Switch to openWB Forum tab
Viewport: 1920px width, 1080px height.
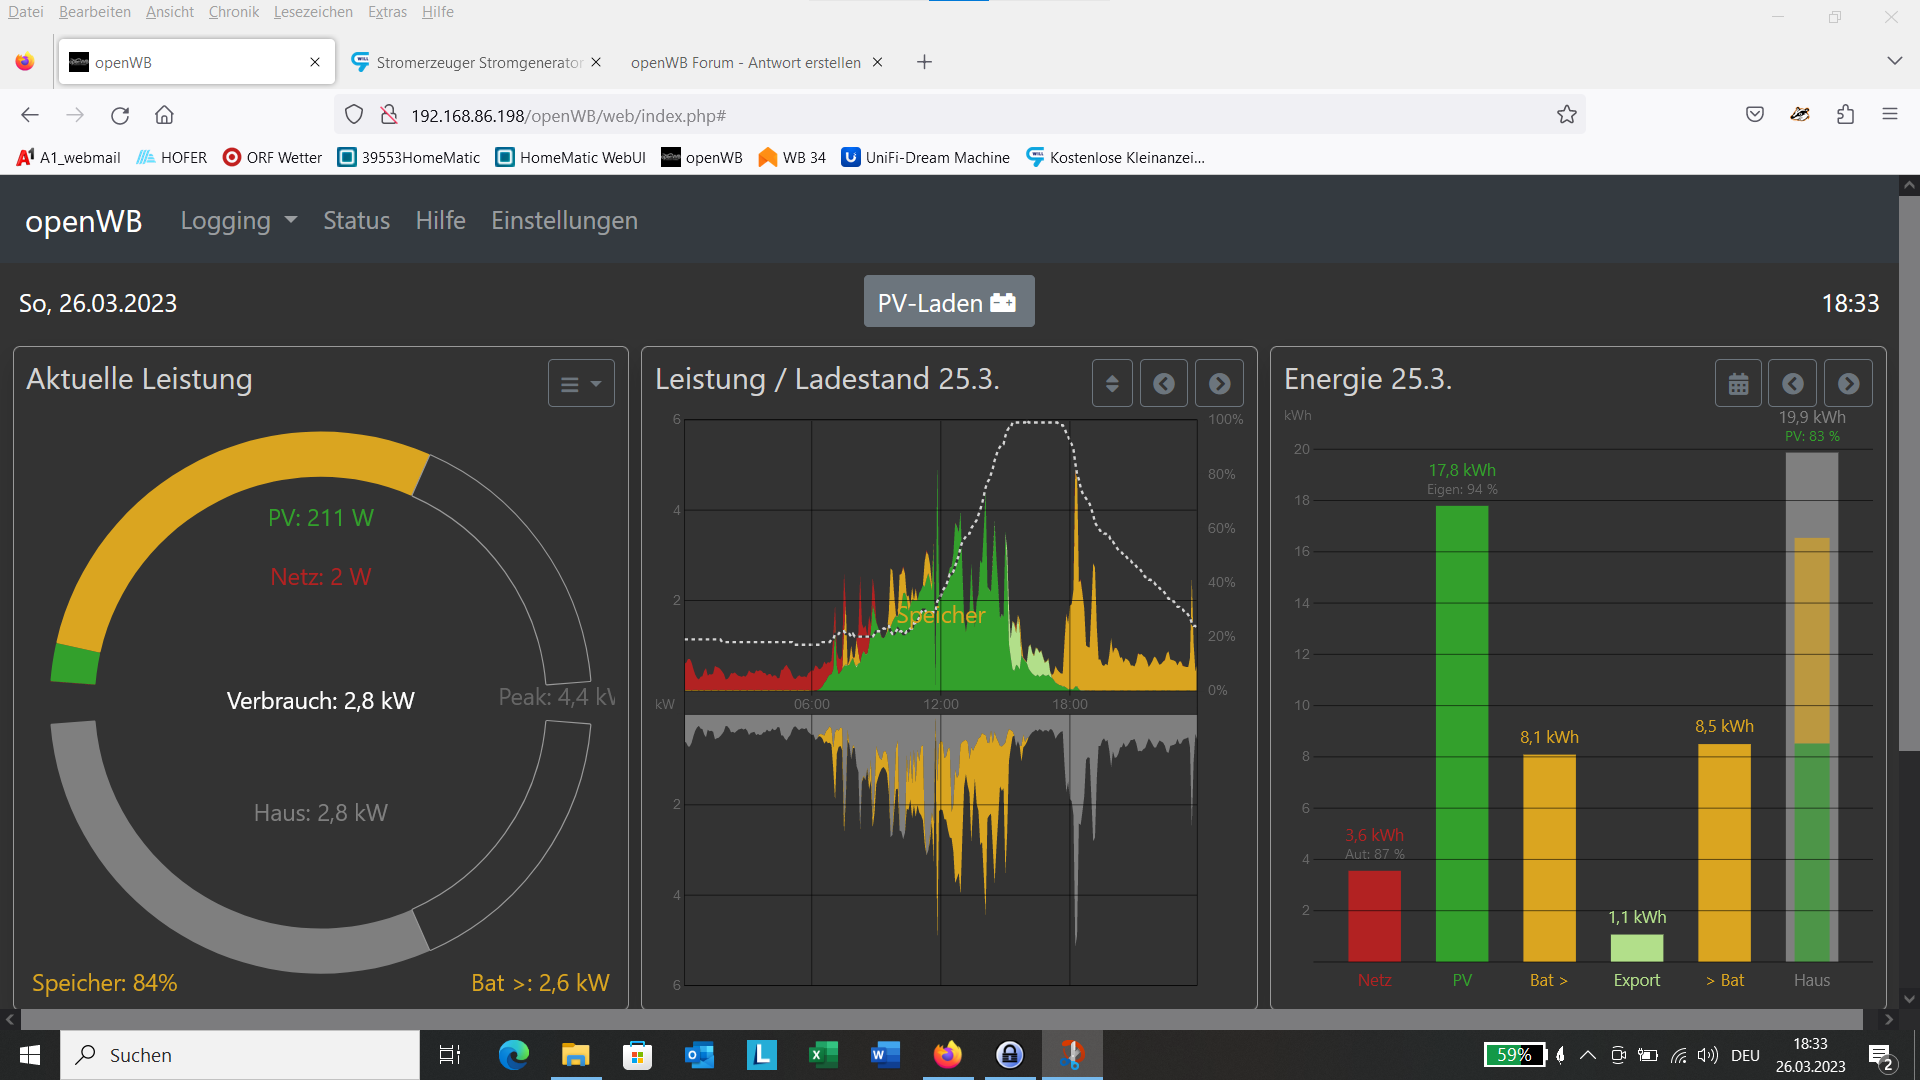pos(745,62)
